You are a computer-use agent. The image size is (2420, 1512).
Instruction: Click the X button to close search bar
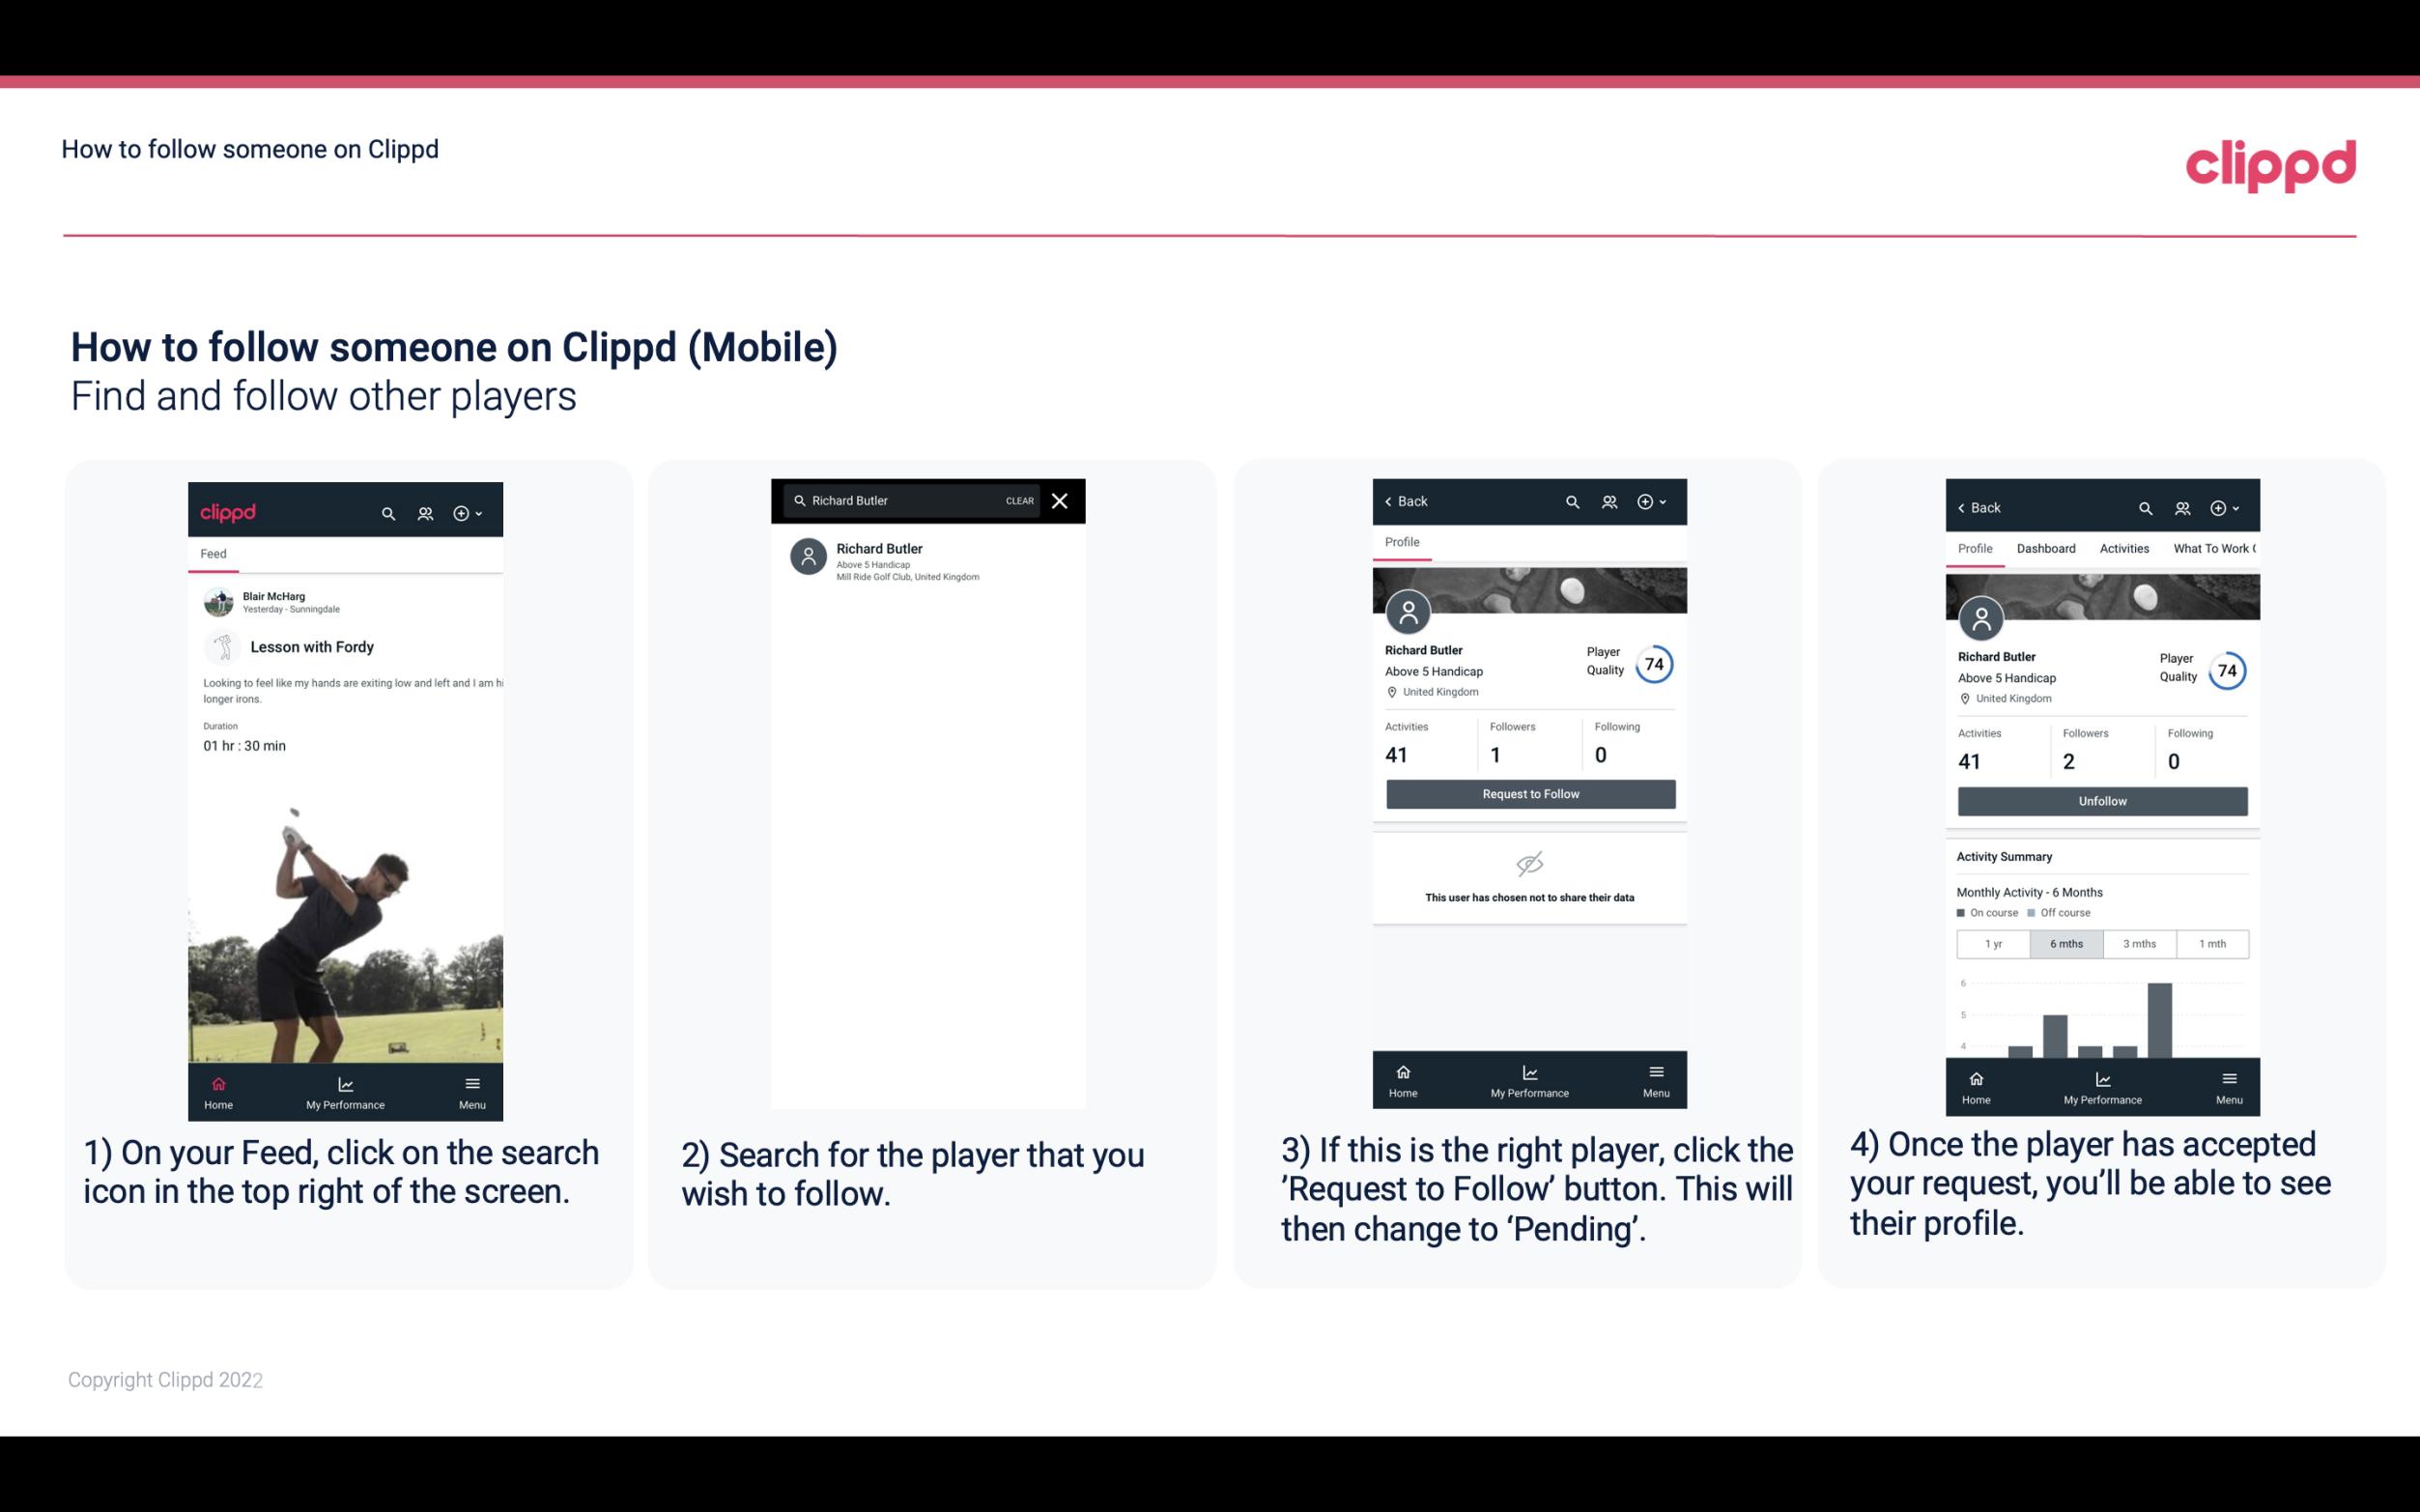tap(1062, 501)
